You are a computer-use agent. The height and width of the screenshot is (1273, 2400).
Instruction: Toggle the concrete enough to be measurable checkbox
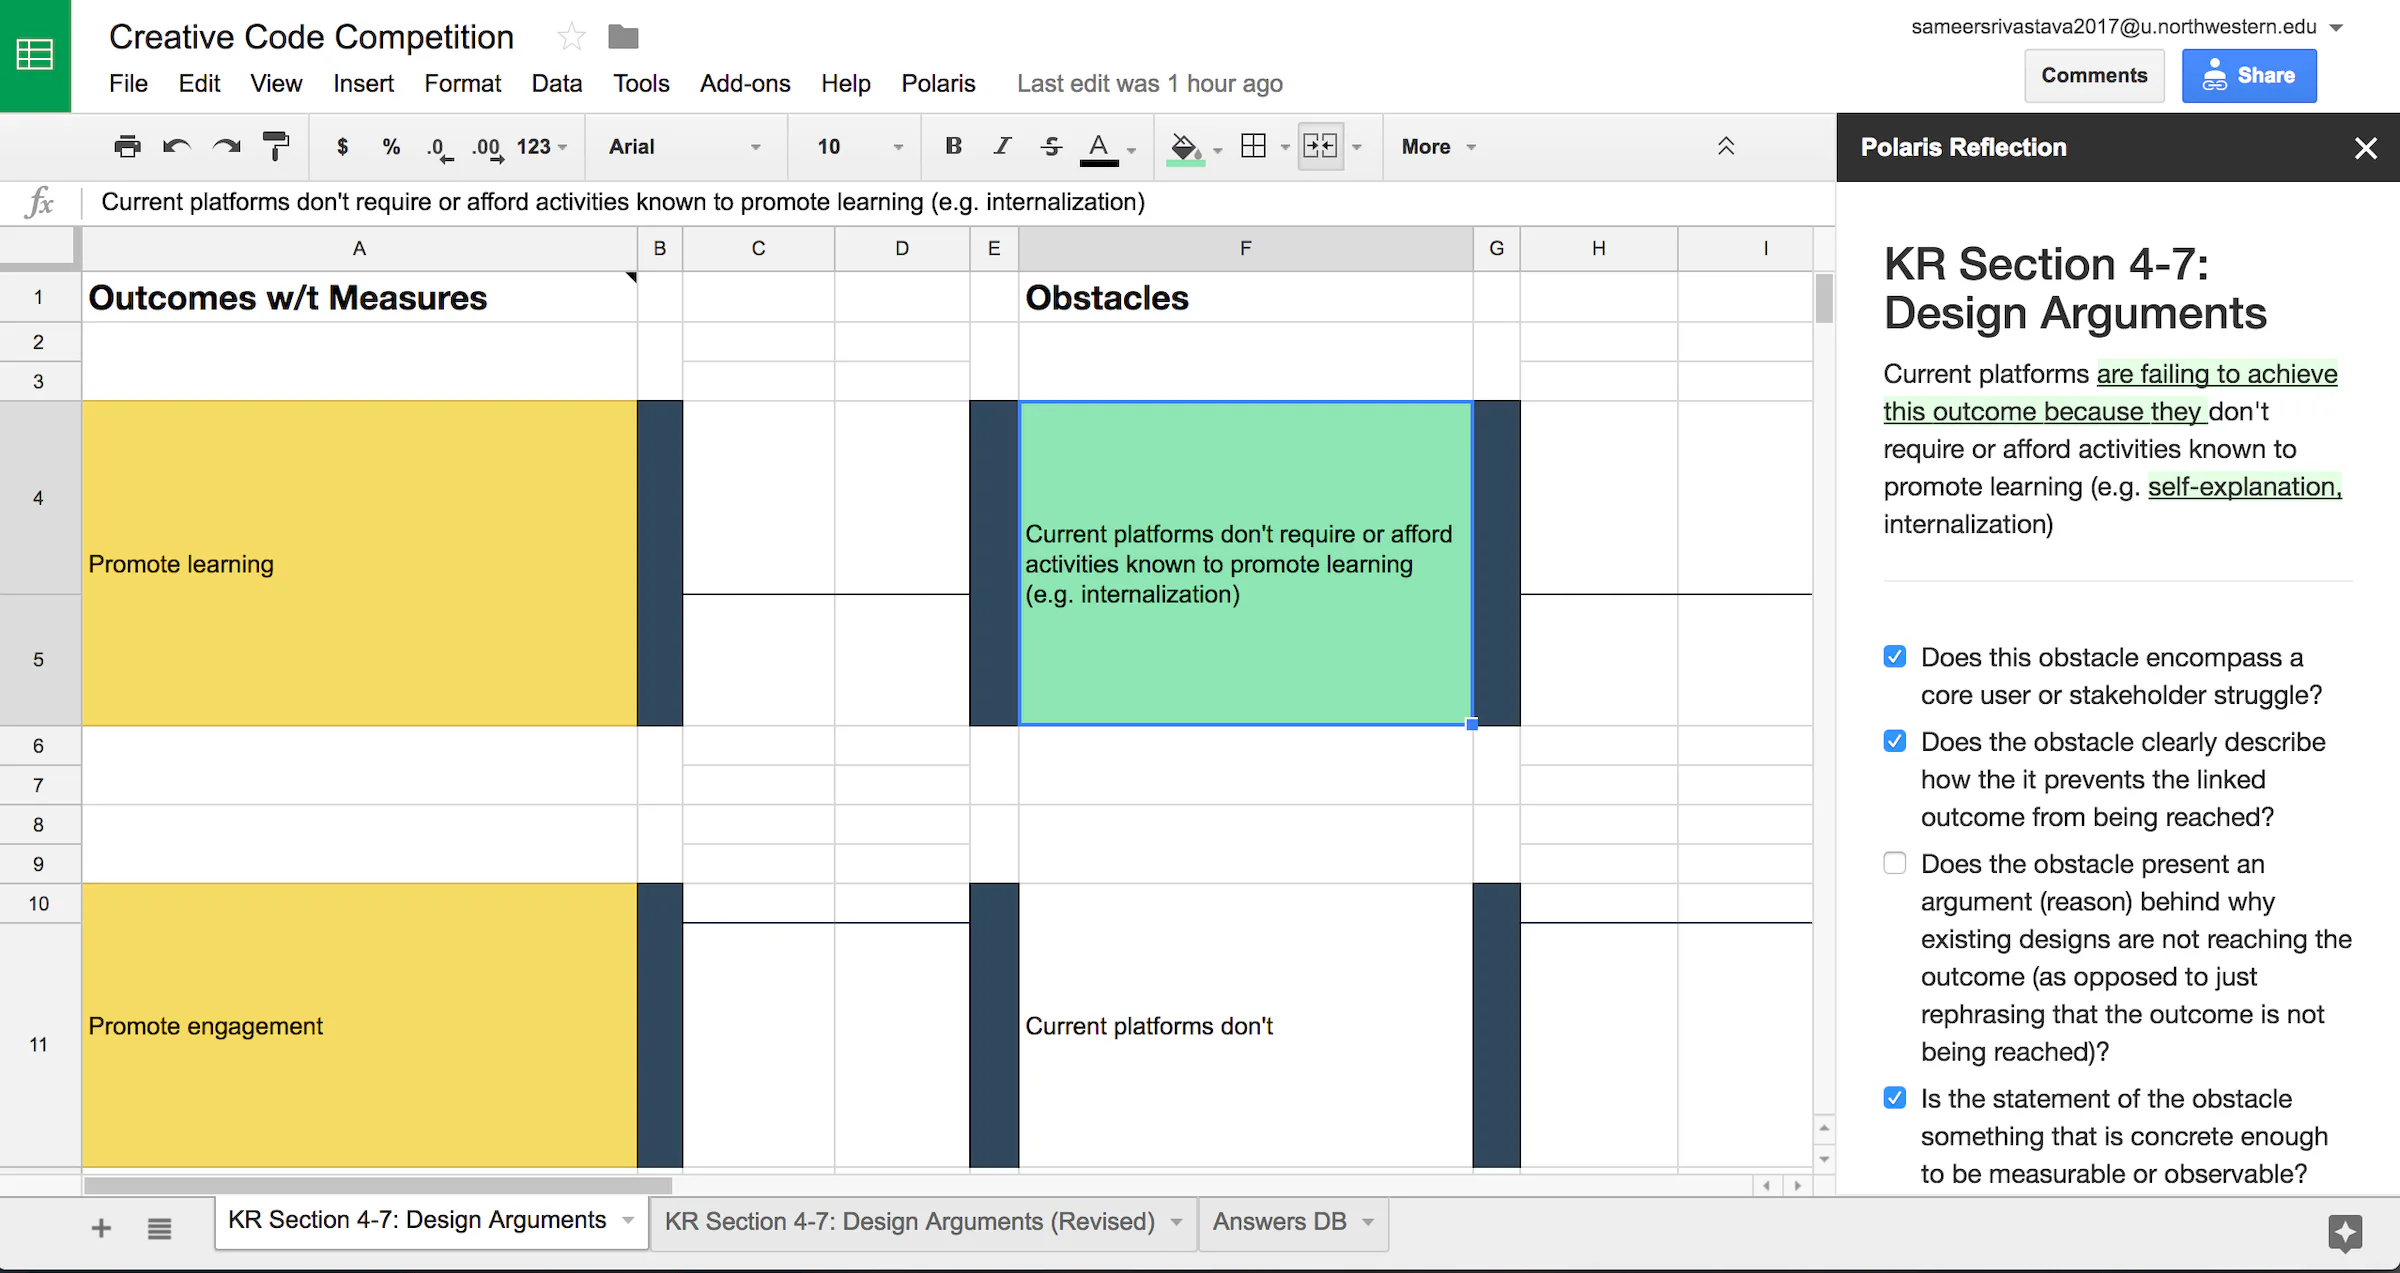[1894, 1098]
